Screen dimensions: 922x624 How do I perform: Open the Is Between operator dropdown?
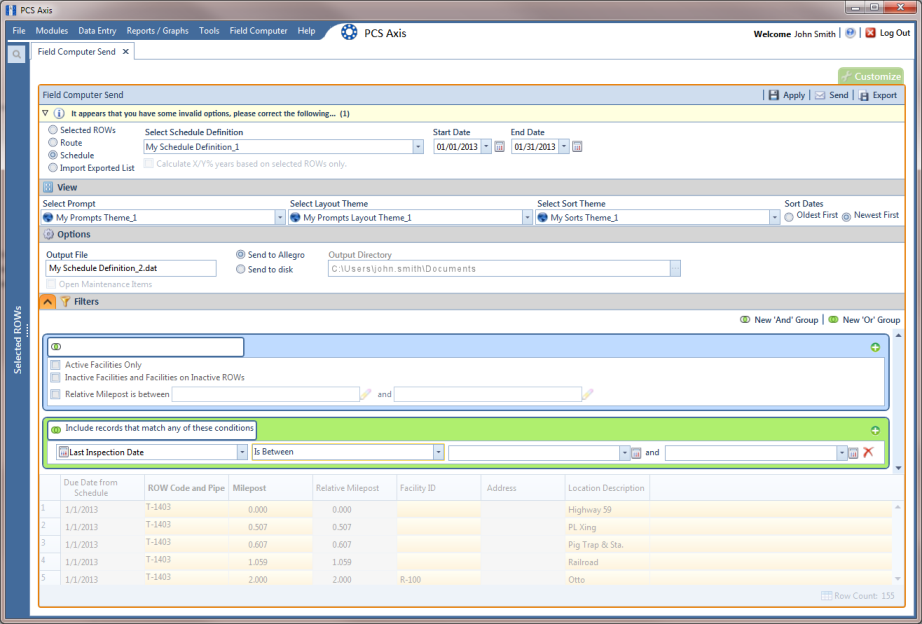coord(438,452)
